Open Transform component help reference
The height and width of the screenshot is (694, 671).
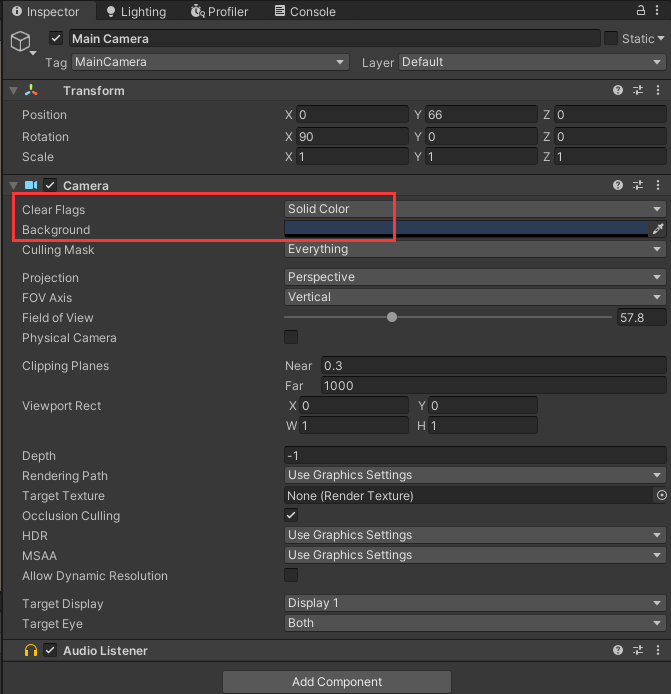click(618, 90)
